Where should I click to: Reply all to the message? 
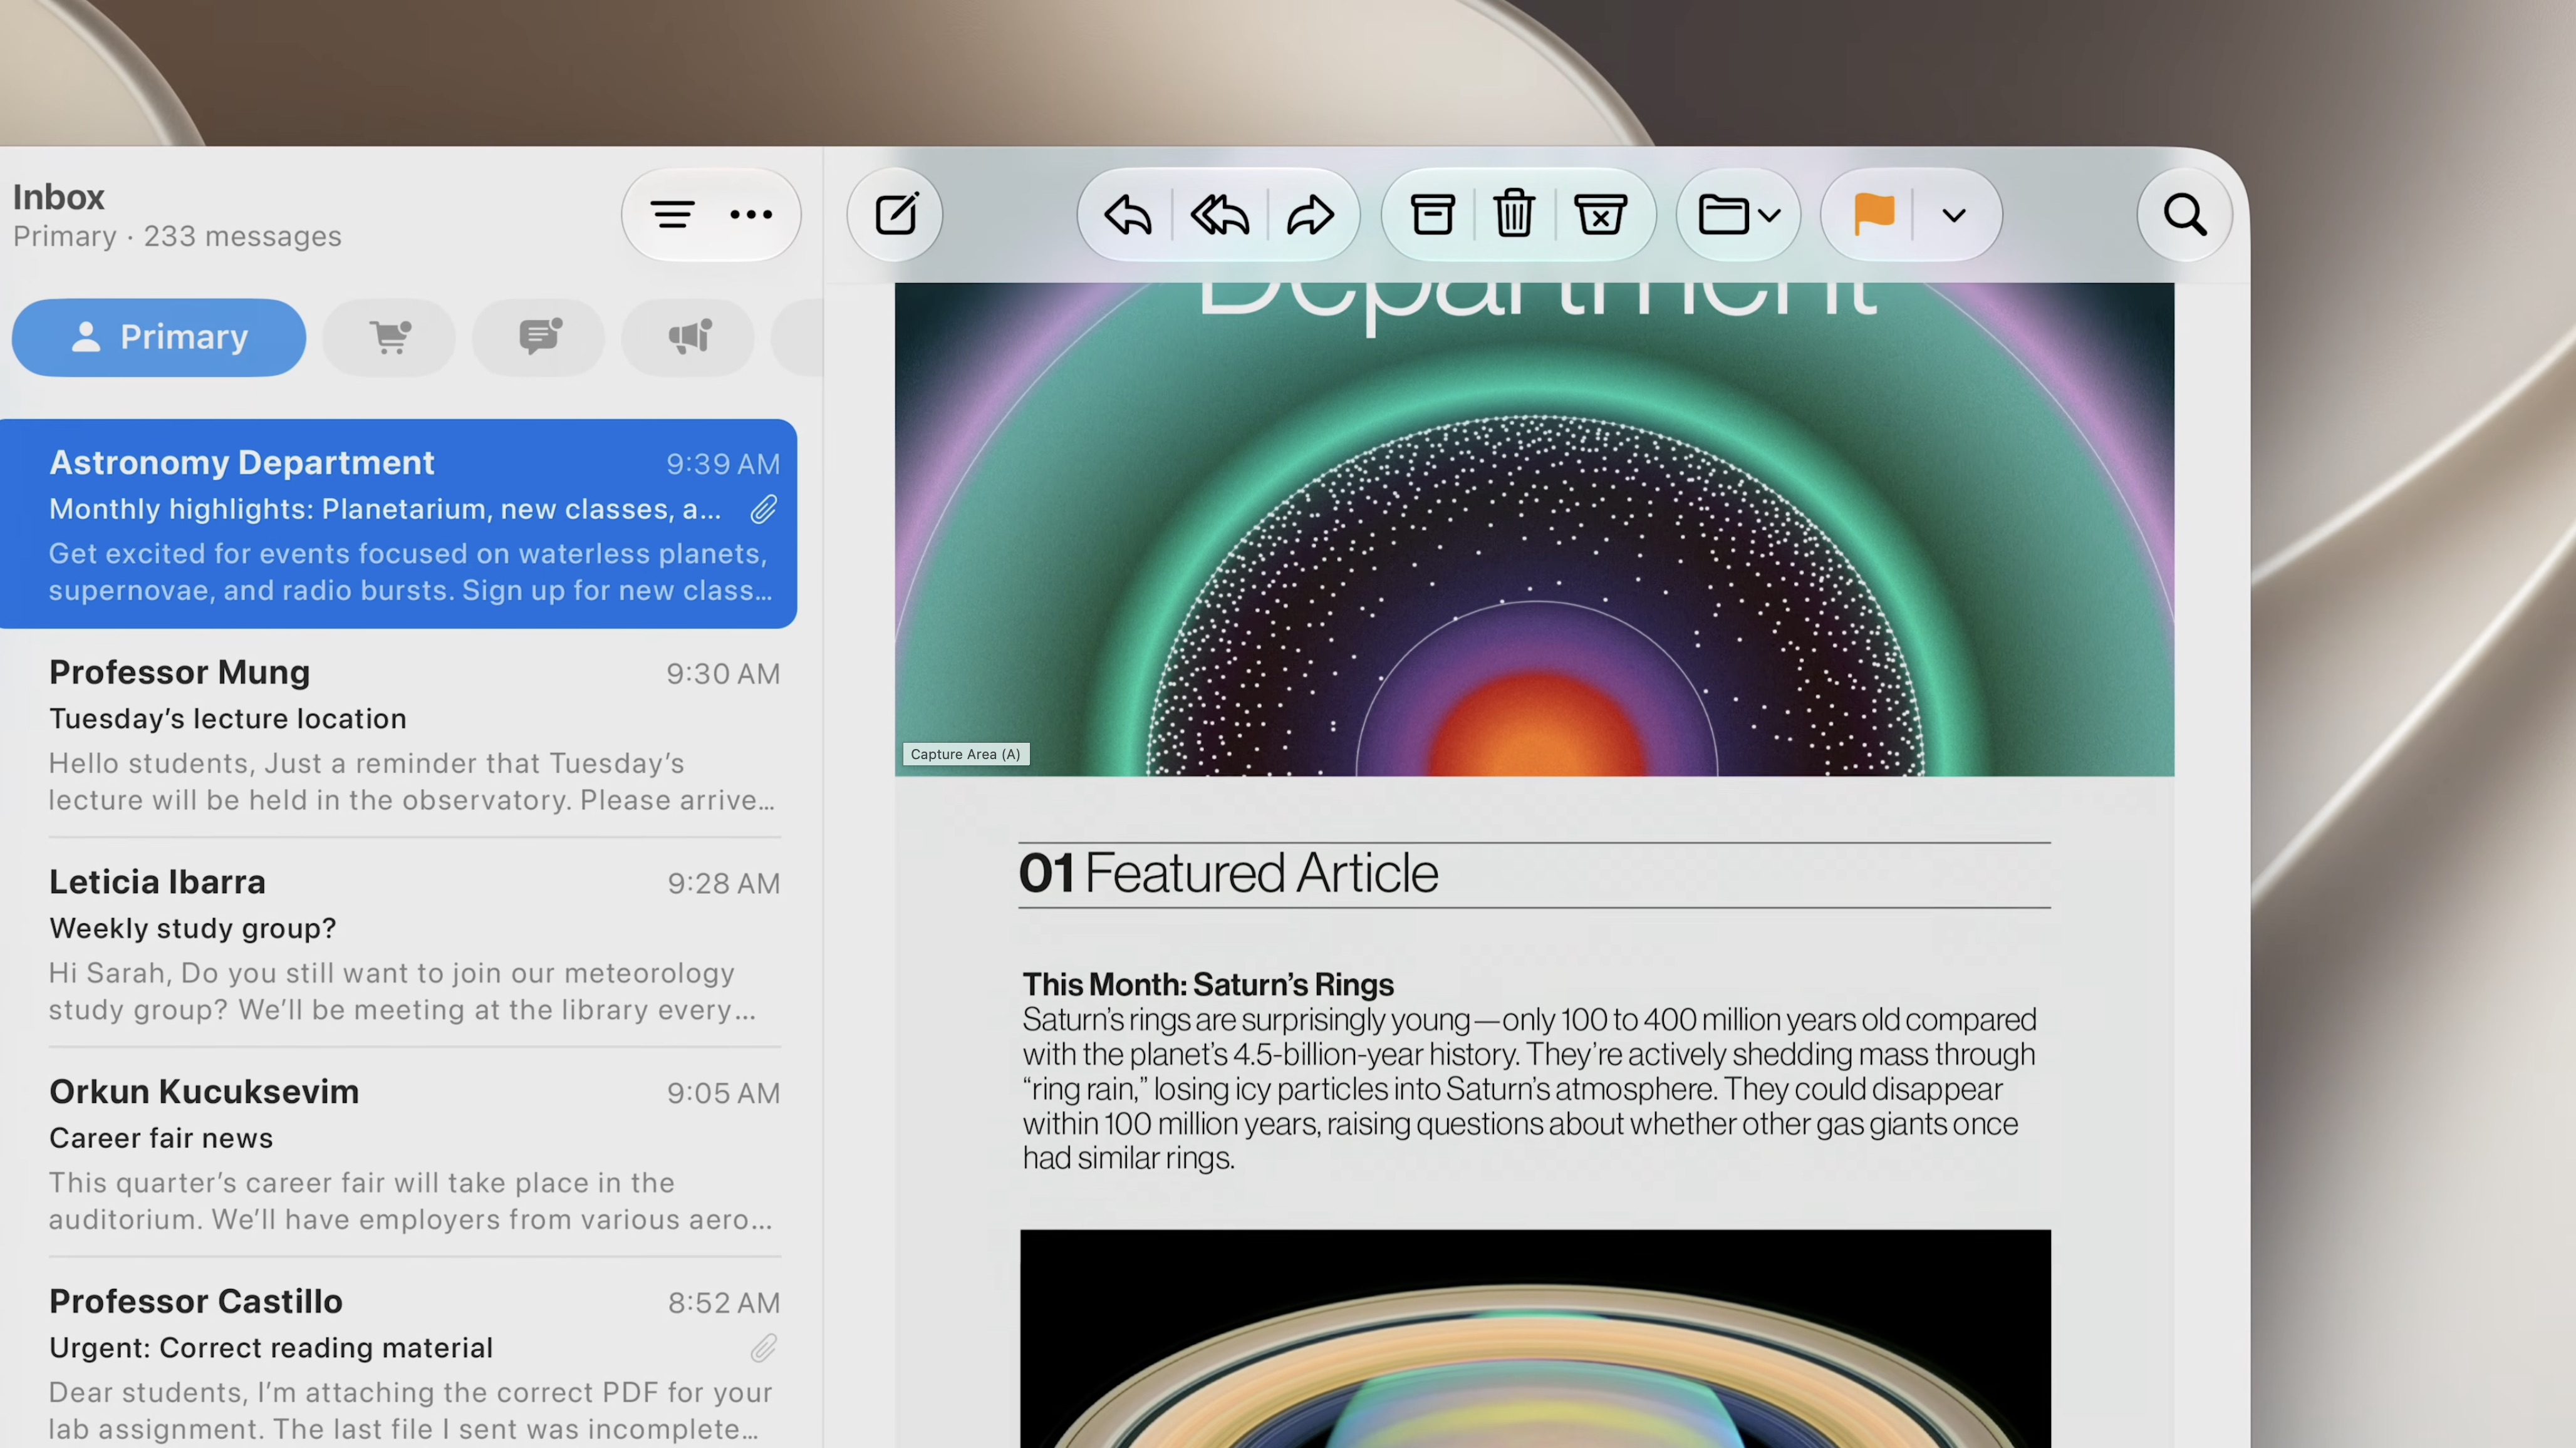pyautogui.click(x=1219, y=214)
